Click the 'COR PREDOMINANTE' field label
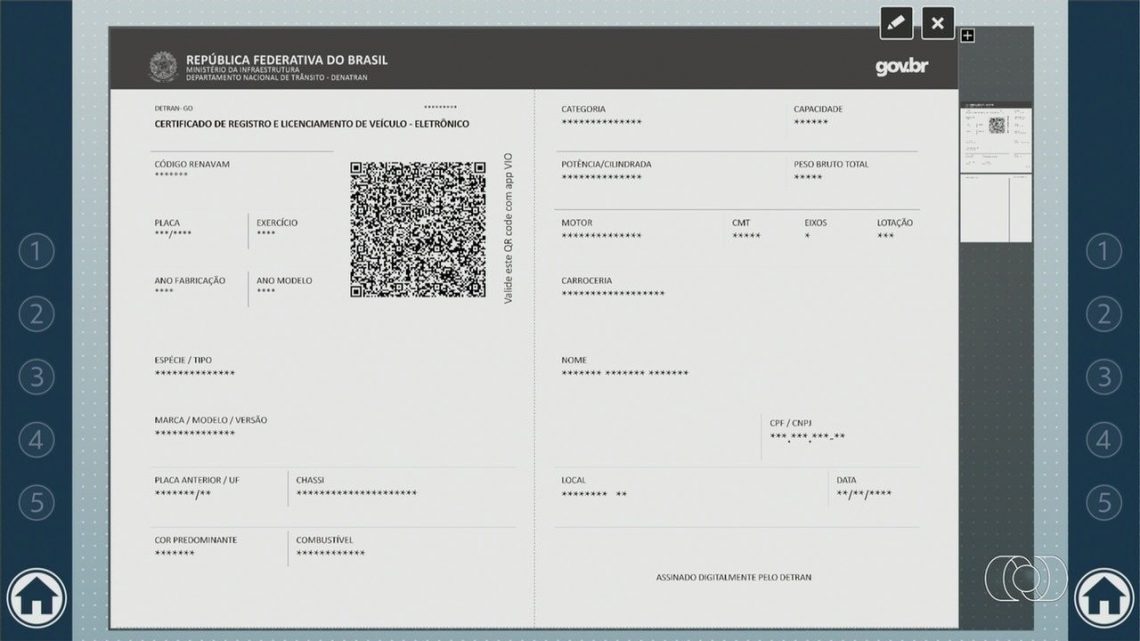This screenshot has height=641, width=1140. tap(196, 540)
